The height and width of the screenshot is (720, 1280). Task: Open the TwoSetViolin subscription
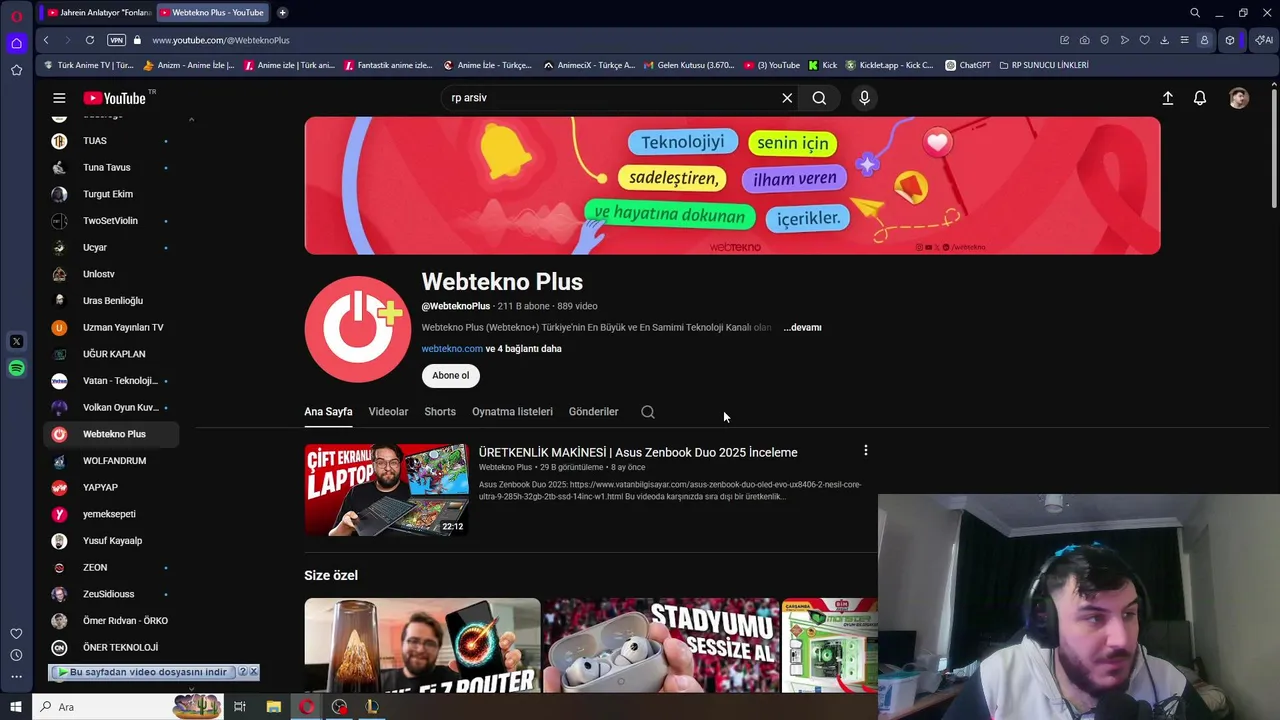(x=111, y=221)
